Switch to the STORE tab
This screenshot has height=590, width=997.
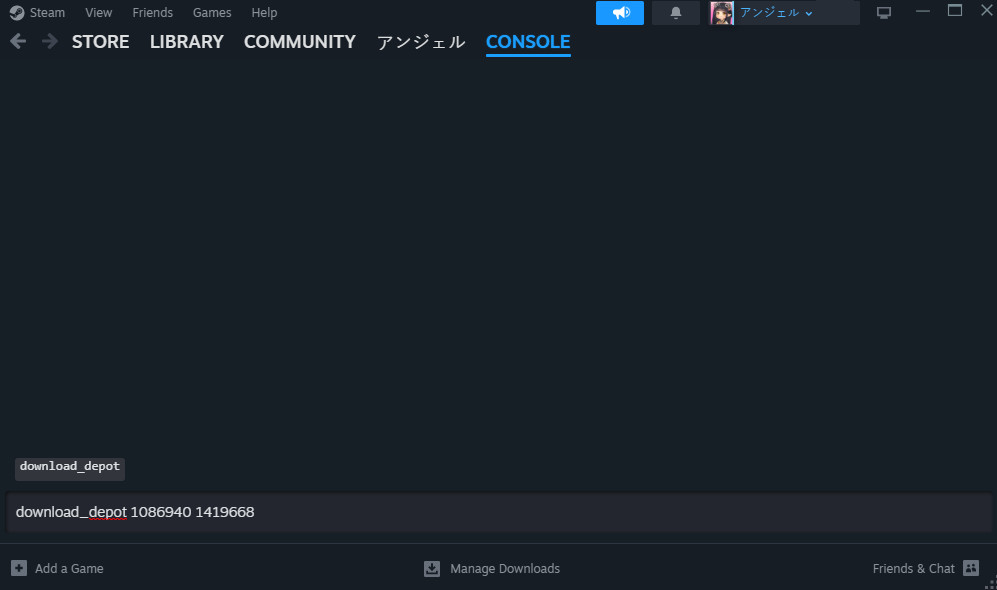pos(100,42)
